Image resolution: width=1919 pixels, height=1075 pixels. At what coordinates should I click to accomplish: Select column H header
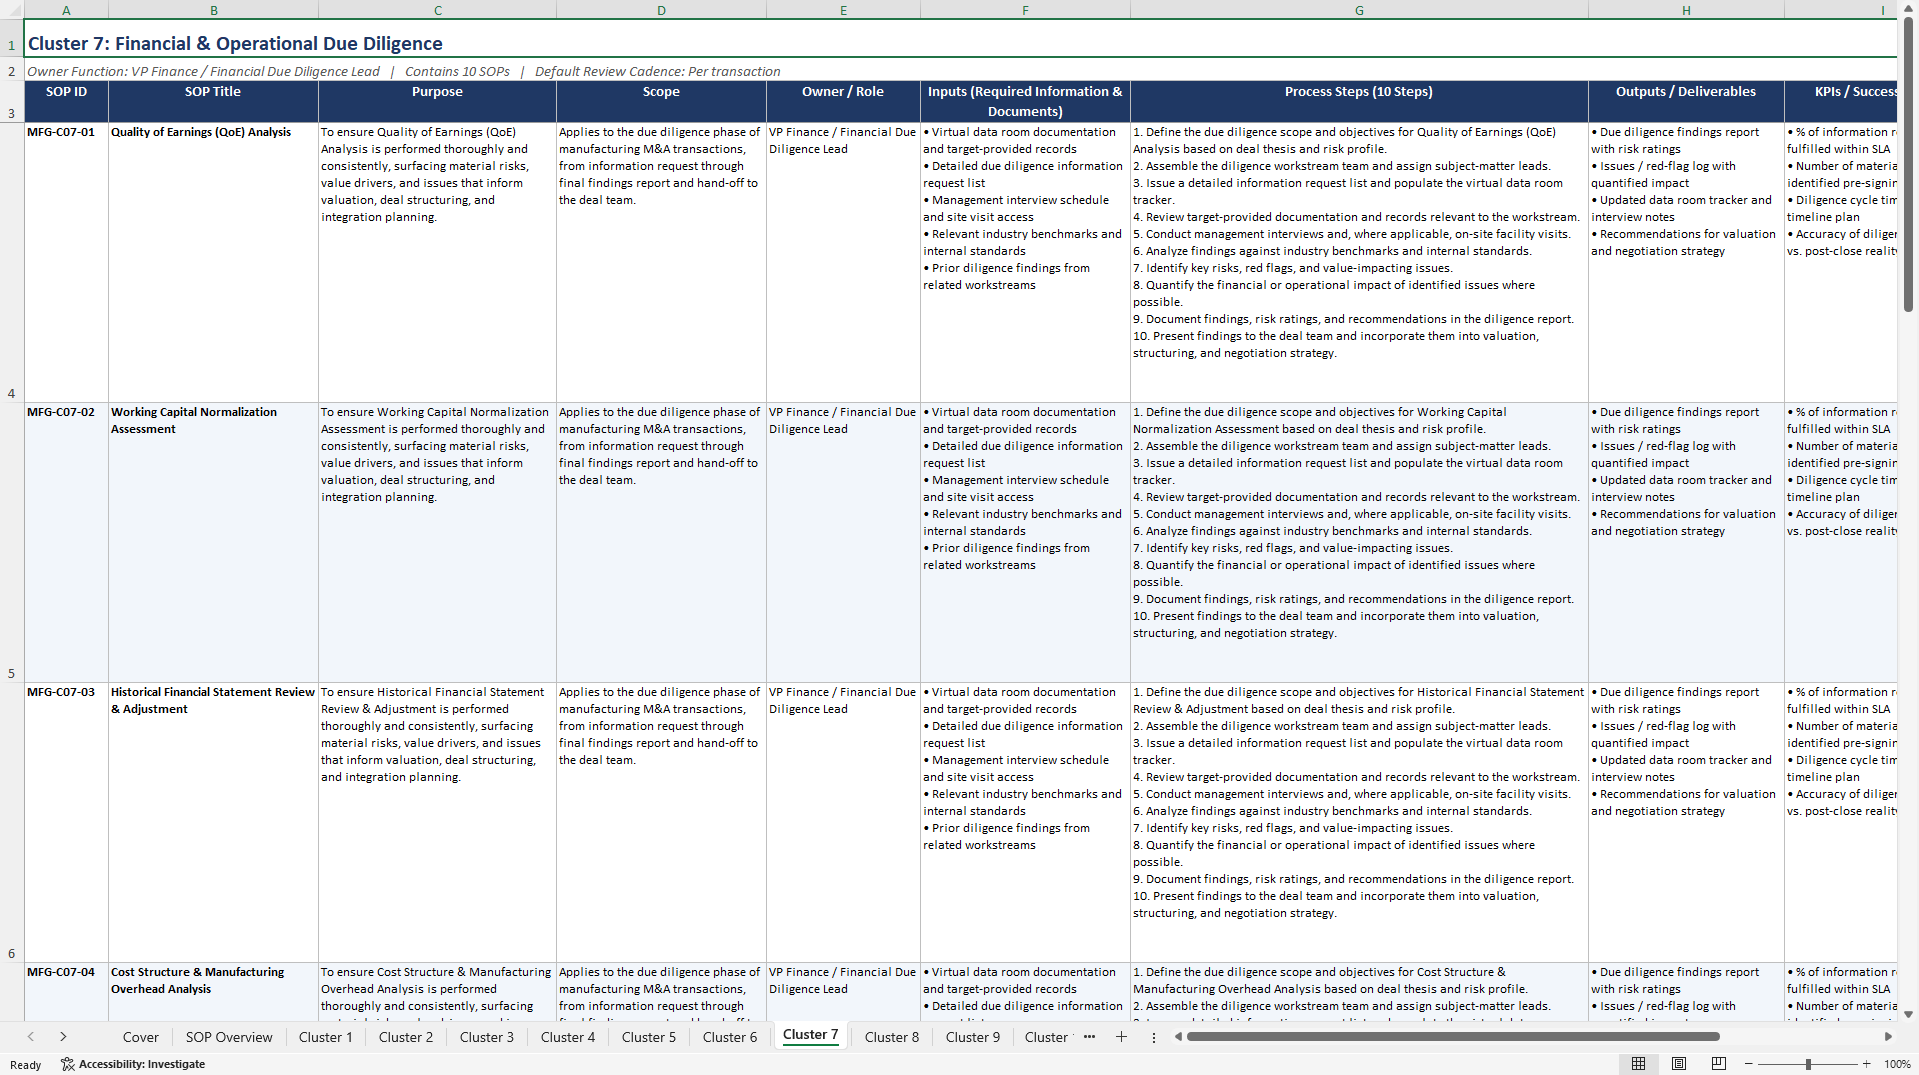click(1686, 10)
